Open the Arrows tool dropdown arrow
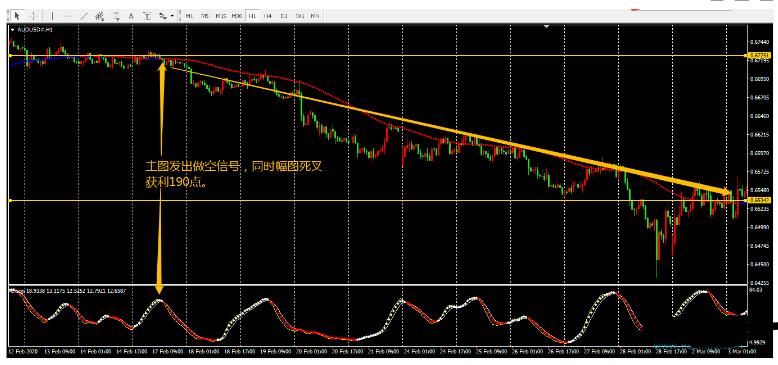Screen dimensions: 778x365 tap(172, 16)
